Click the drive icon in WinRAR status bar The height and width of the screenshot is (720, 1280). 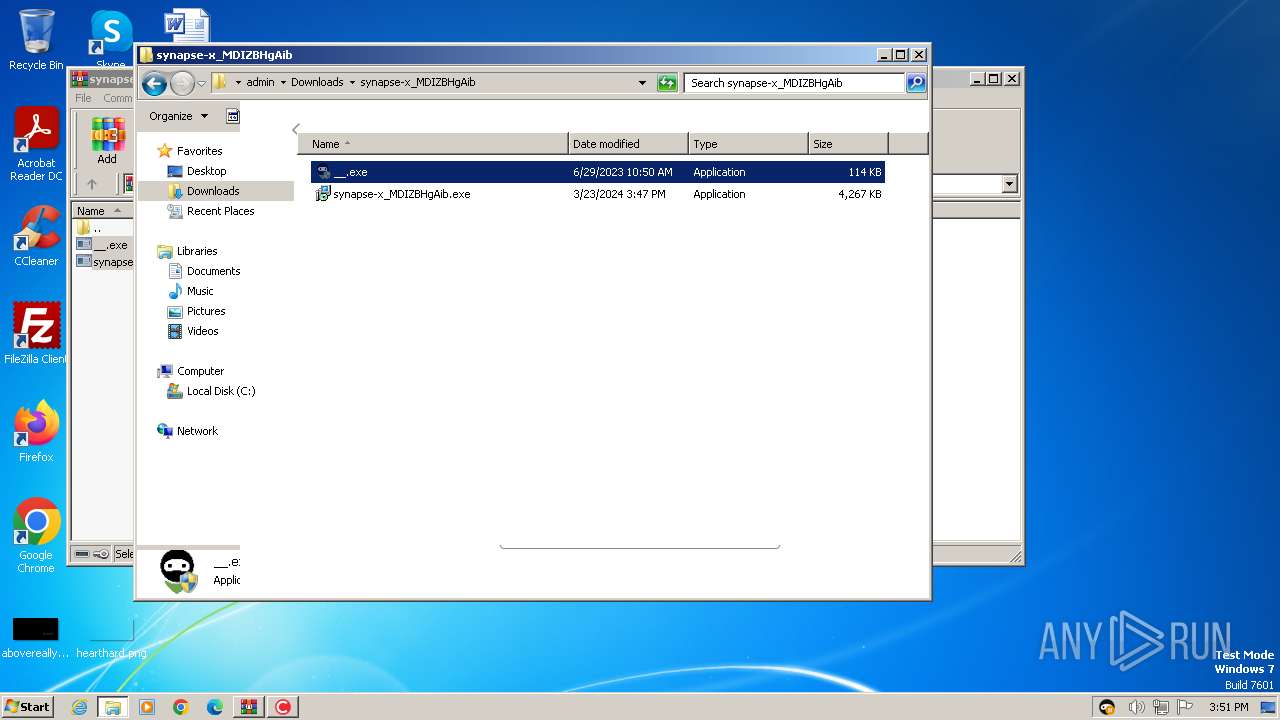[x=82, y=554]
